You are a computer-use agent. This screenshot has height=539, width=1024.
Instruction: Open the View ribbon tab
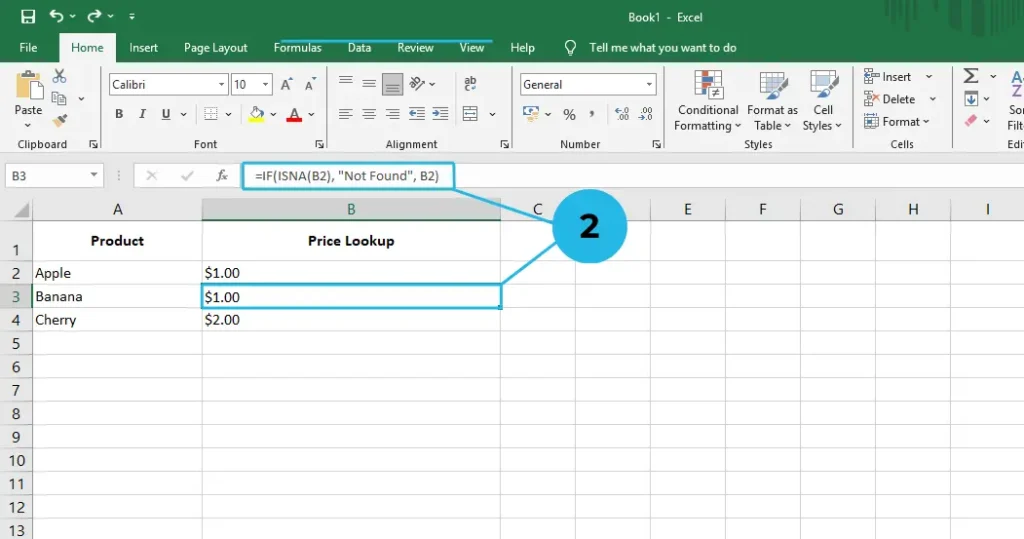point(472,48)
